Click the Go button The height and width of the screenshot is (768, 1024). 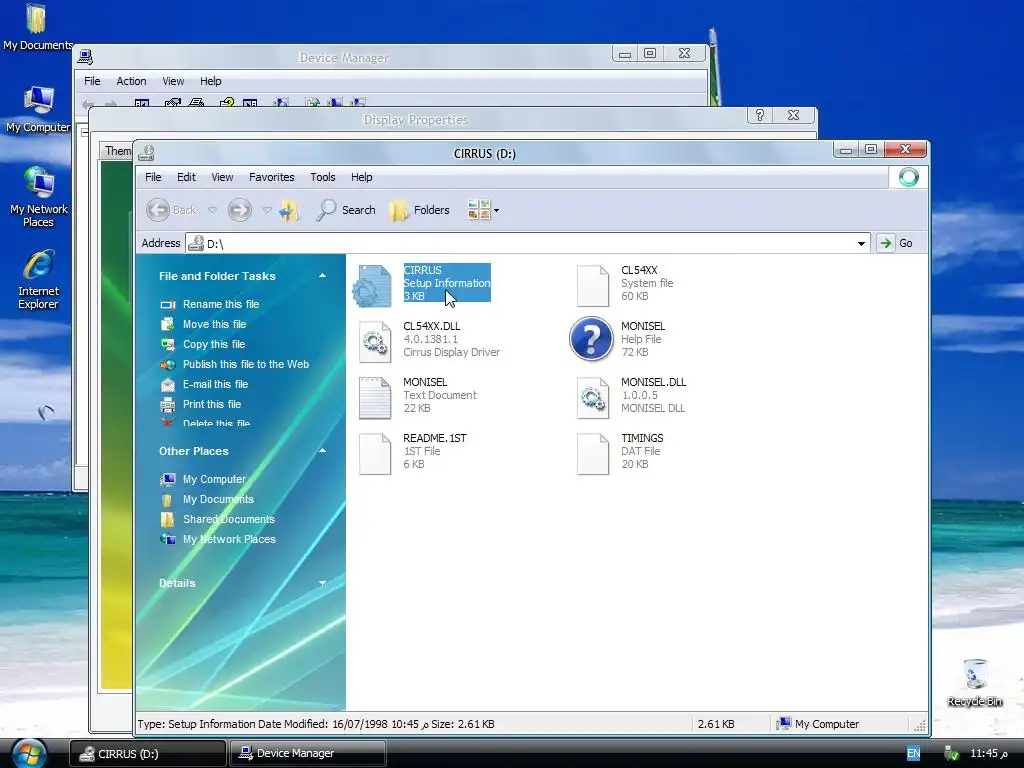pyautogui.click(x=895, y=243)
